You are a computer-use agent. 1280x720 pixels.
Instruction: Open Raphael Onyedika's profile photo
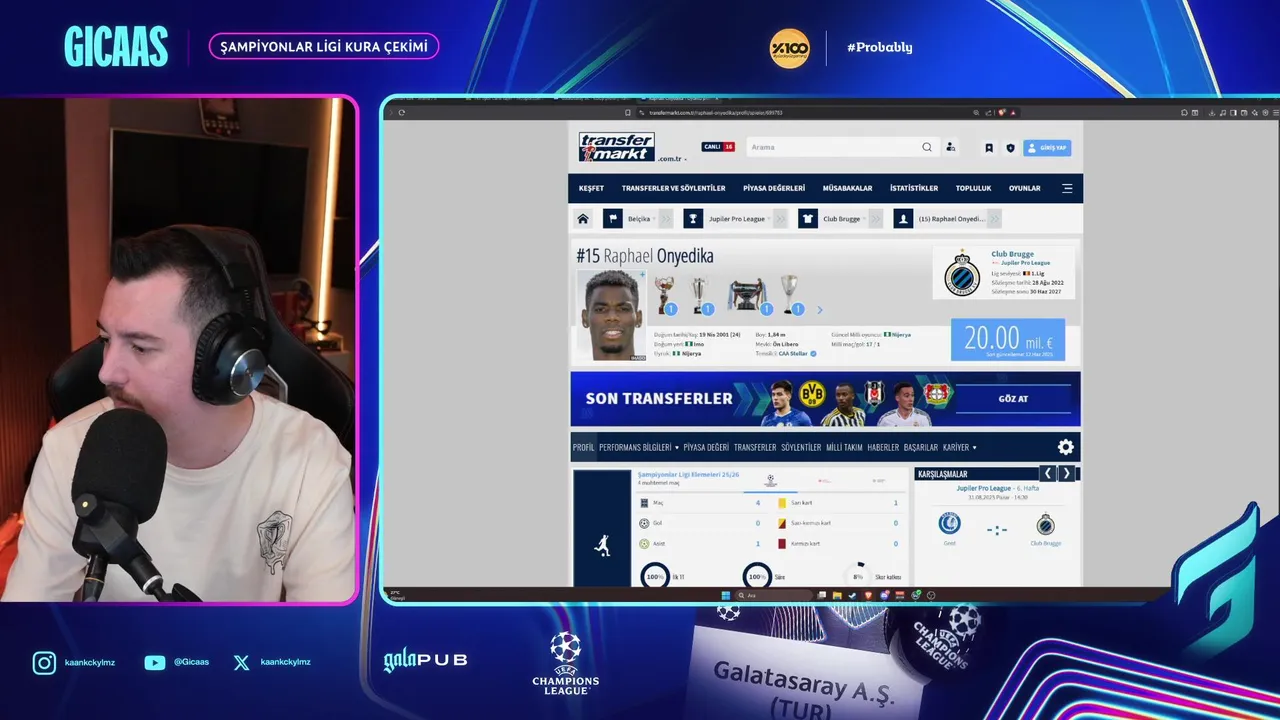point(612,315)
